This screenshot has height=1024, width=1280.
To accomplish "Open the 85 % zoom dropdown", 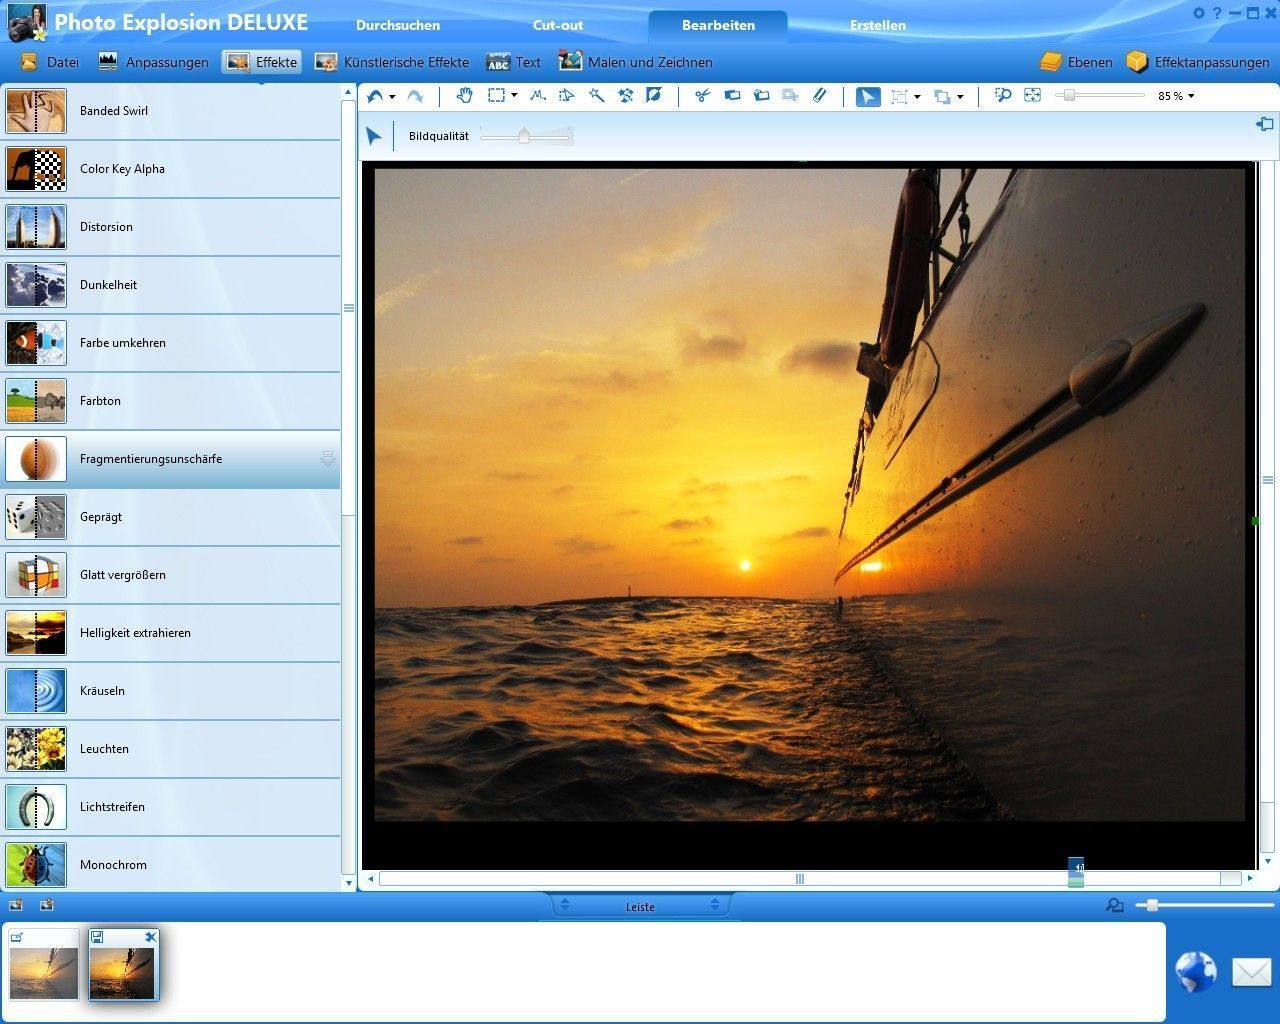I will pos(1176,96).
